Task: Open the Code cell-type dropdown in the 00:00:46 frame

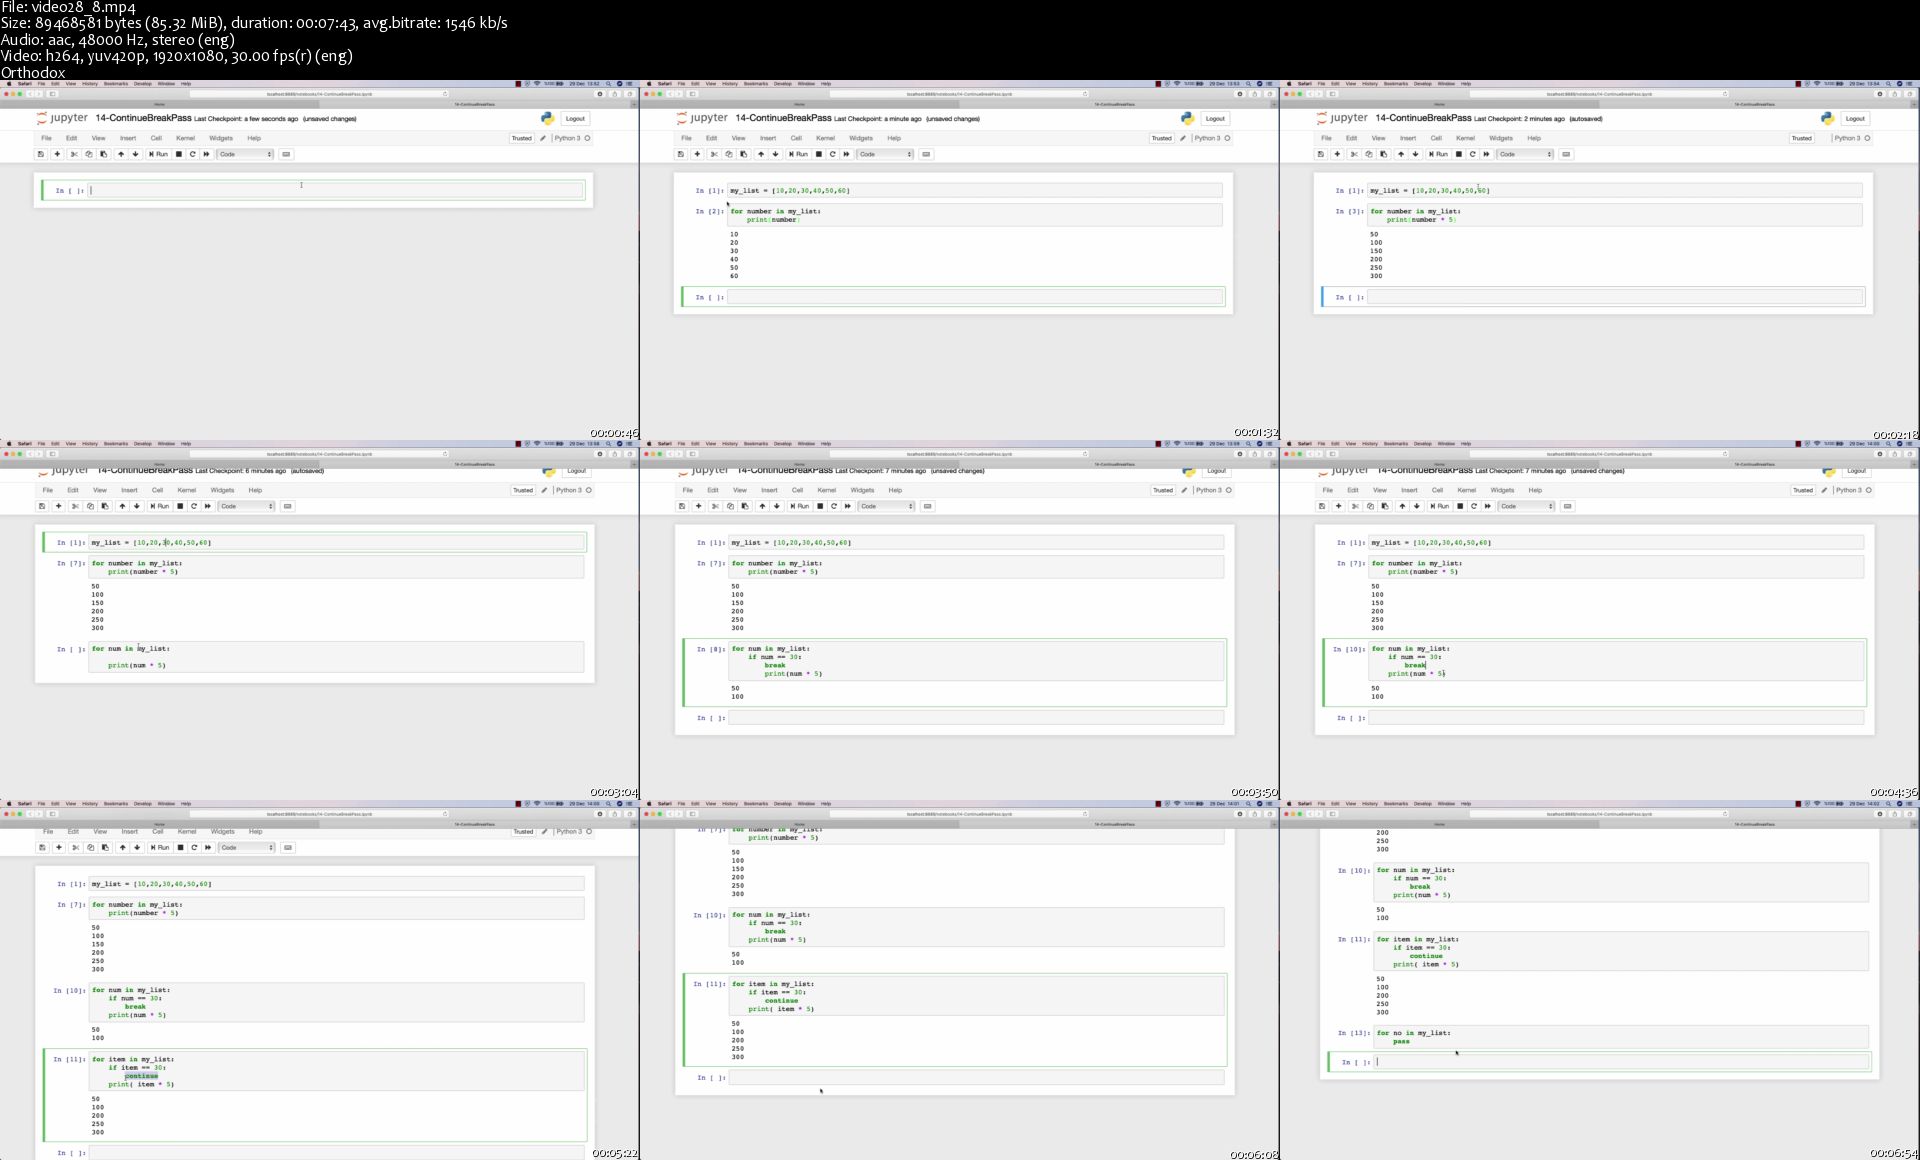Action: 246,154
